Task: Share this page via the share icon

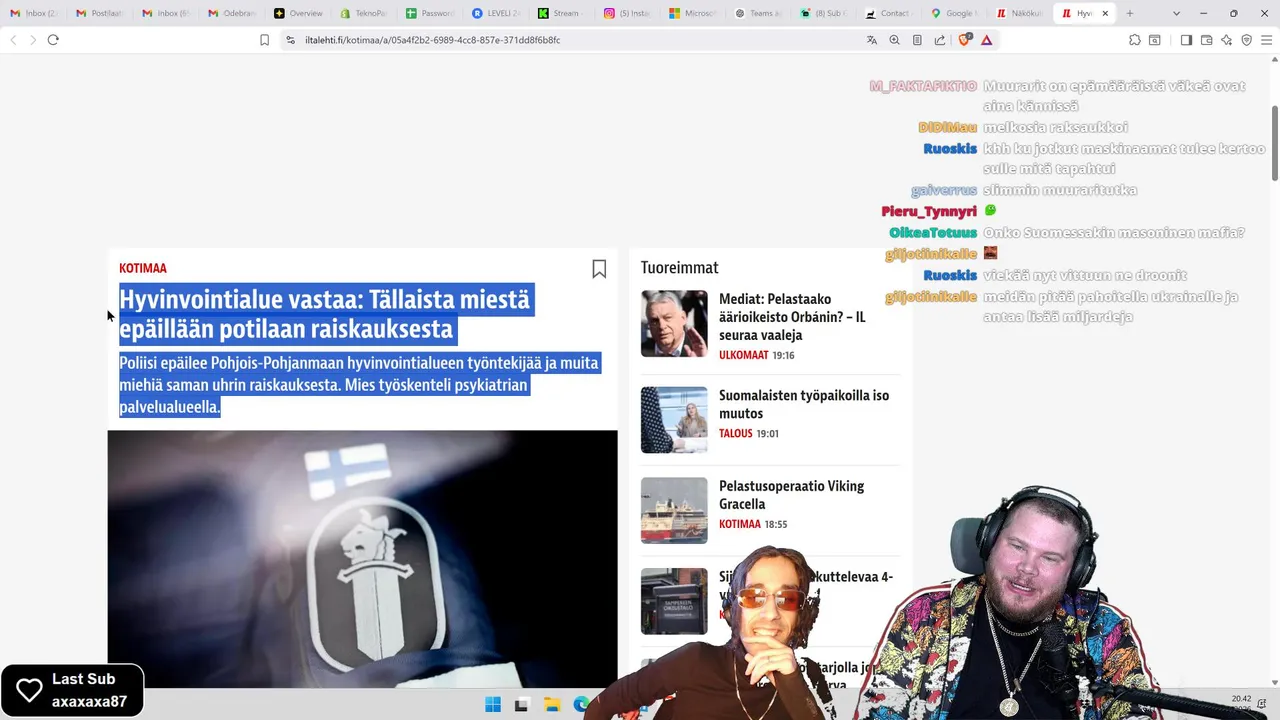Action: click(x=940, y=40)
